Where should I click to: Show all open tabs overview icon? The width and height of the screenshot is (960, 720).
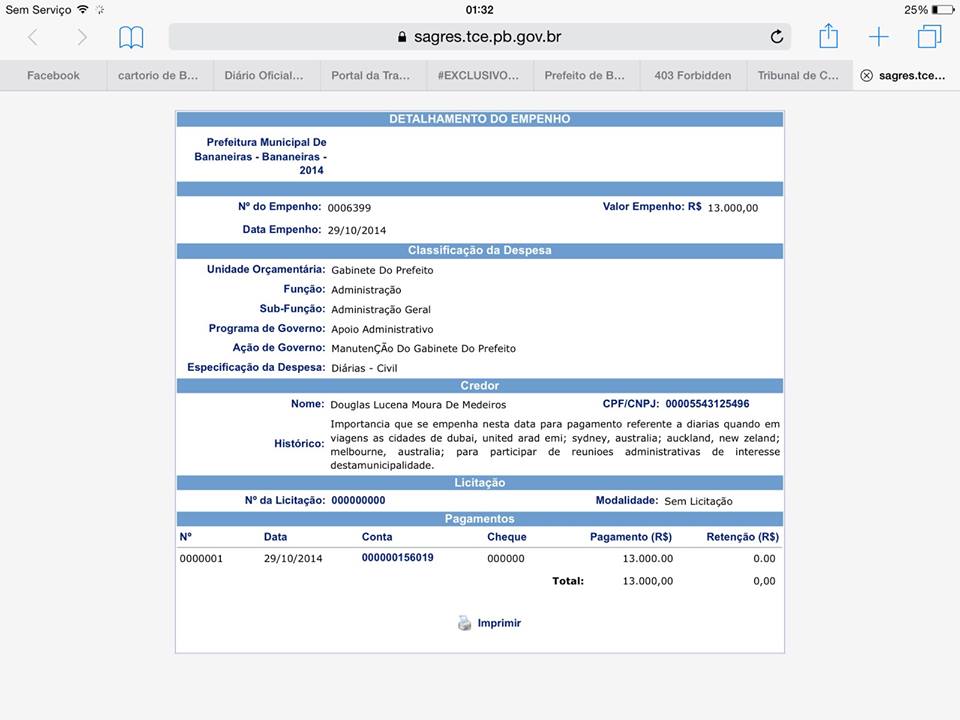pyautogui.click(x=929, y=37)
